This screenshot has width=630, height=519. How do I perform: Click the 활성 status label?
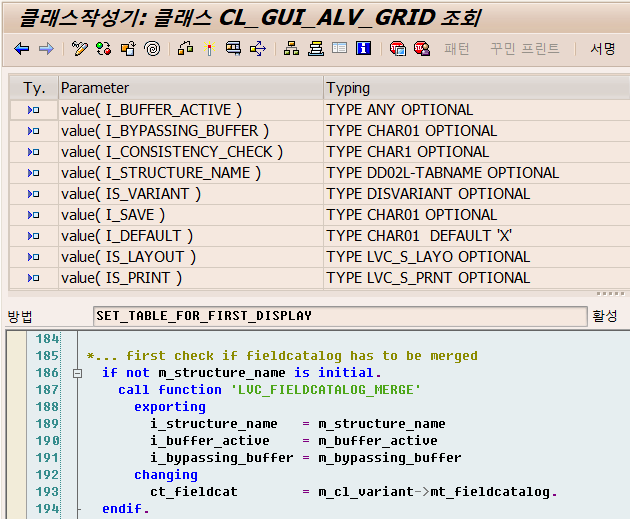tap(604, 316)
